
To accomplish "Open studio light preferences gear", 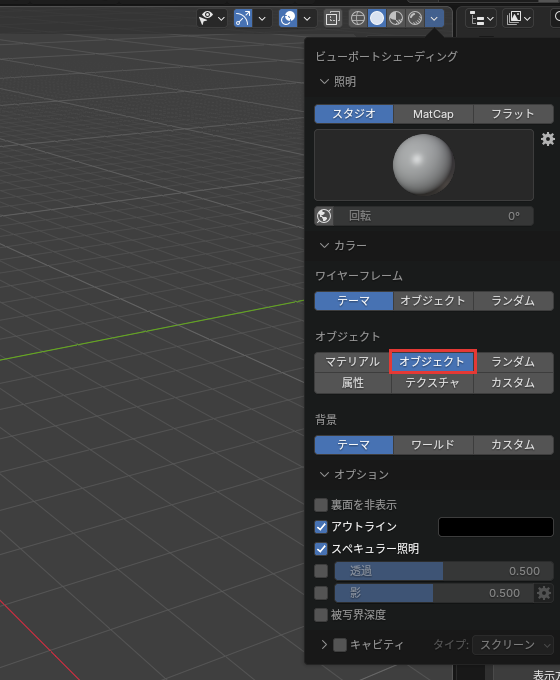I will coord(547,139).
